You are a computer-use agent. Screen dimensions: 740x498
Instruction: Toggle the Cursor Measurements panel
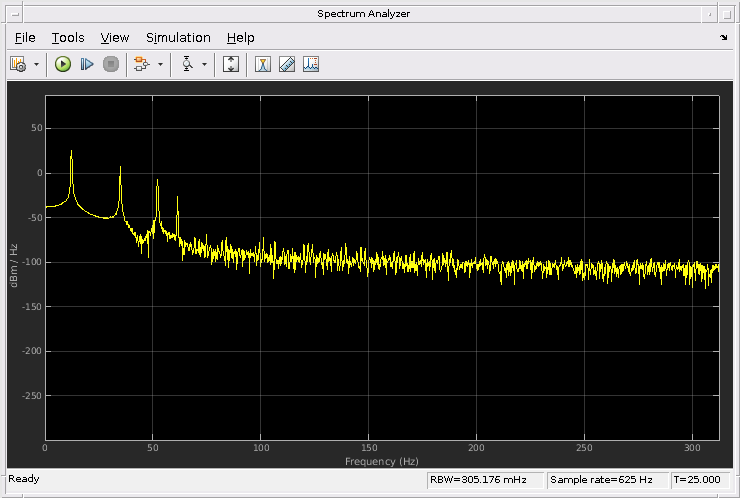click(x=263, y=64)
